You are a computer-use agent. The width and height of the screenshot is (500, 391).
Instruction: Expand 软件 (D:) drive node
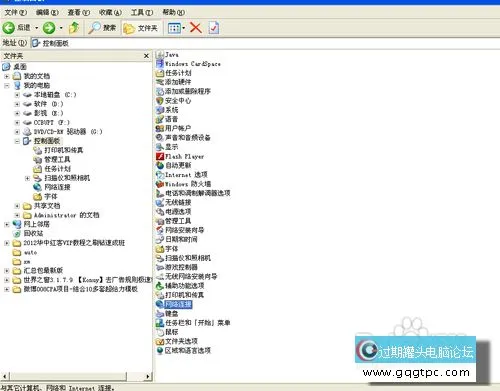[17, 104]
